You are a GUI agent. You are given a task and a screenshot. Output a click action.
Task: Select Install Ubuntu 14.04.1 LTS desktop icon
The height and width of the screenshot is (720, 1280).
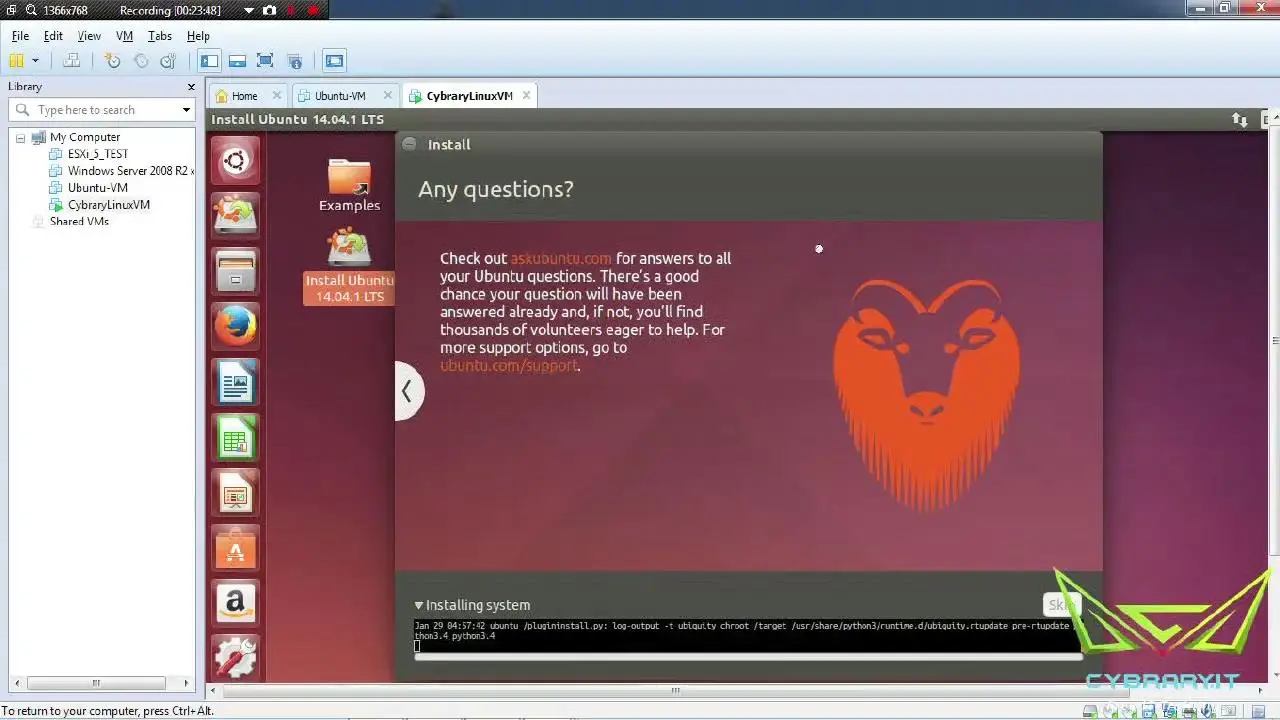point(349,267)
